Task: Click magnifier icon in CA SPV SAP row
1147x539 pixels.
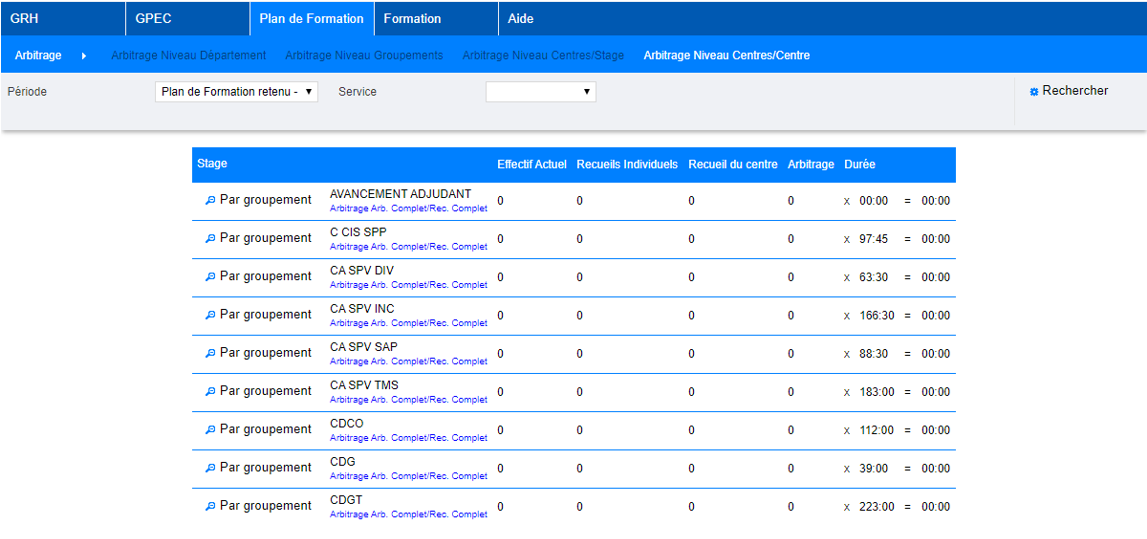Action: [210, 353]
